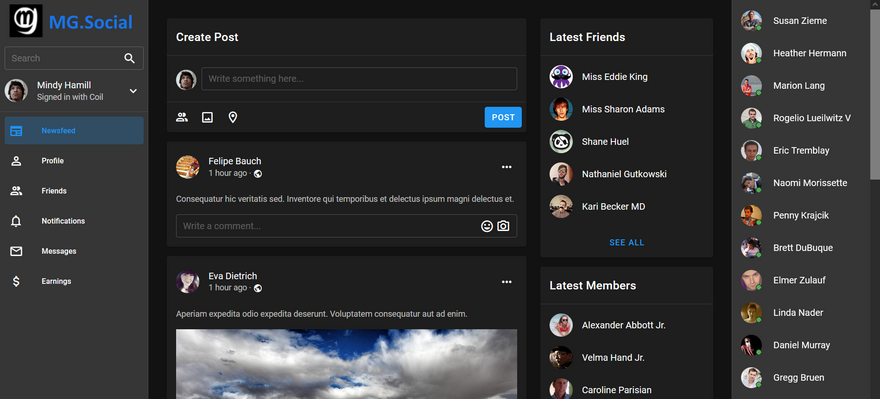Click Mindy Hamill's profile avatar in sidebar

coord(16,91)
